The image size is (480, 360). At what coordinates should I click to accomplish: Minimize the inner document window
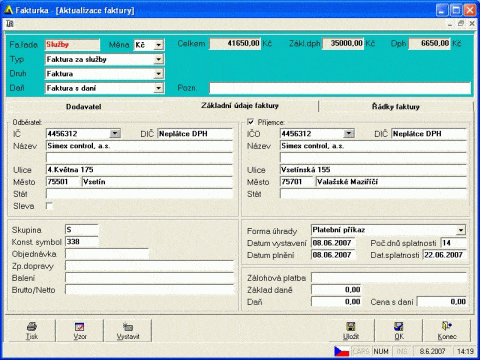pyautogui.click(x=450, y=24)
